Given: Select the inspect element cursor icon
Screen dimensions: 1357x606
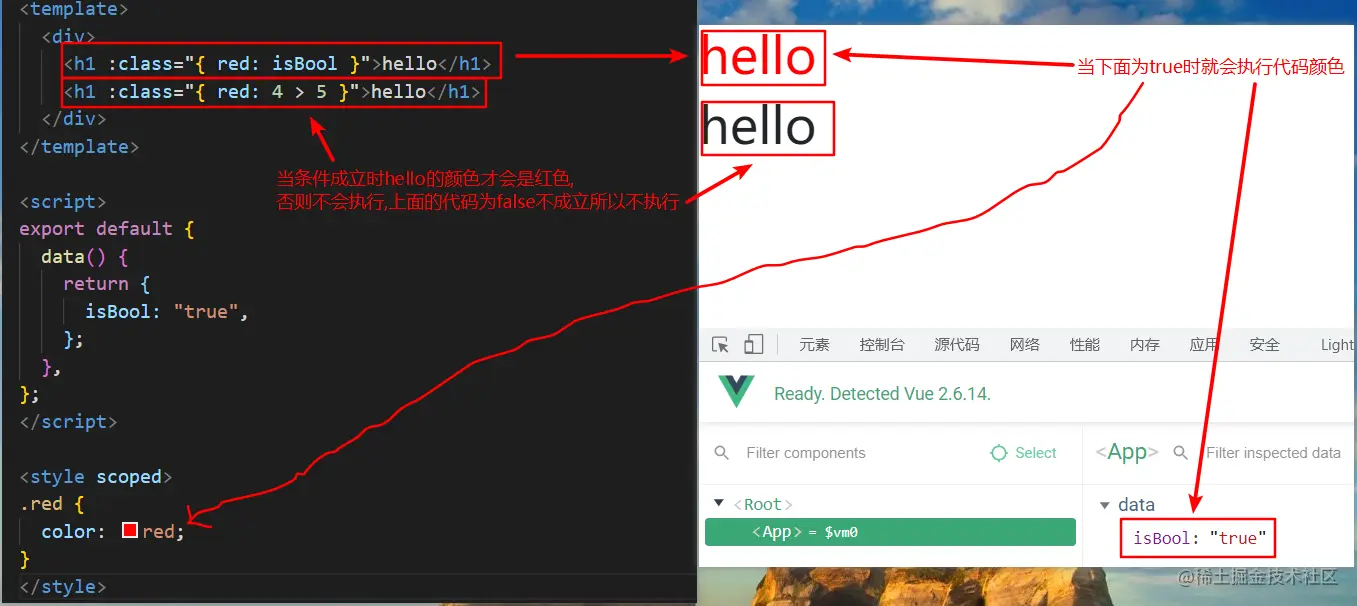Looking at the screenshot, I should pyautogui.click(x=720, y=345).
